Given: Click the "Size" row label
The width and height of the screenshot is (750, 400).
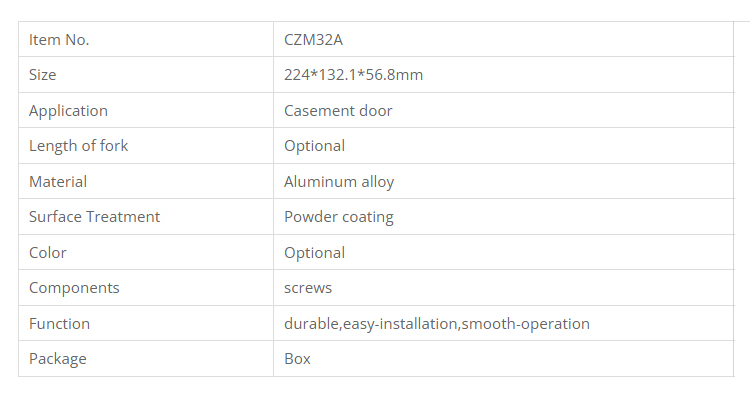Looking at the screenshot, I should point(43,75).
